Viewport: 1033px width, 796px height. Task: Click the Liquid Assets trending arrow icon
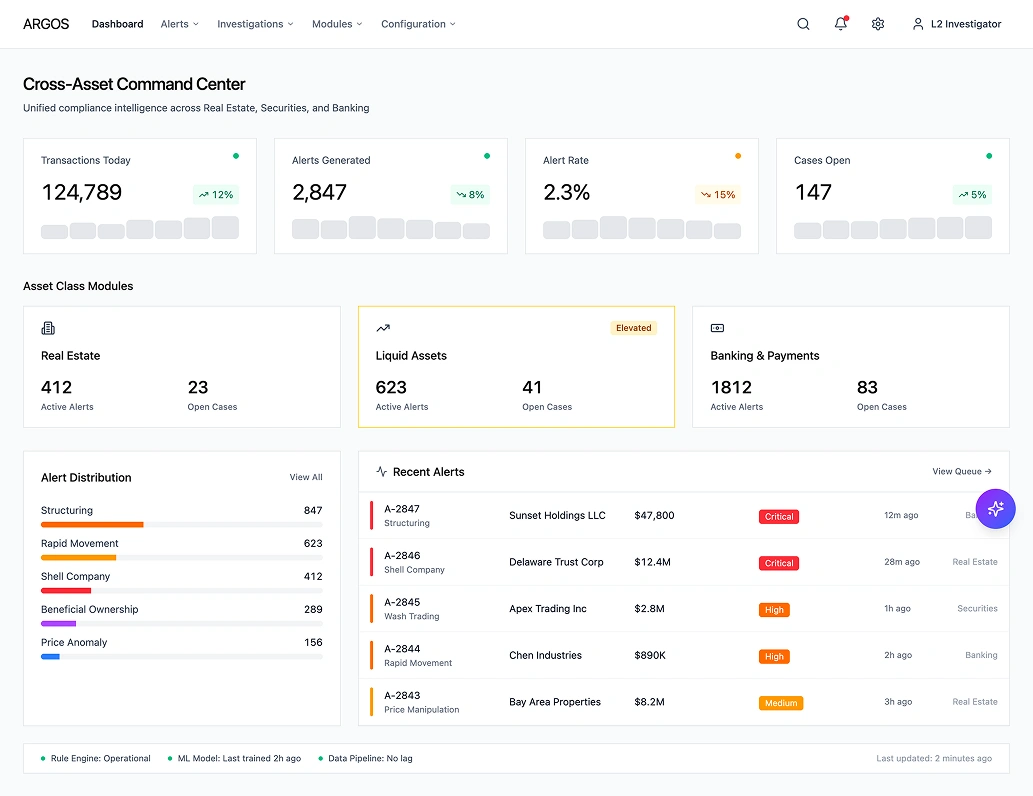click(x=383, y=327)
